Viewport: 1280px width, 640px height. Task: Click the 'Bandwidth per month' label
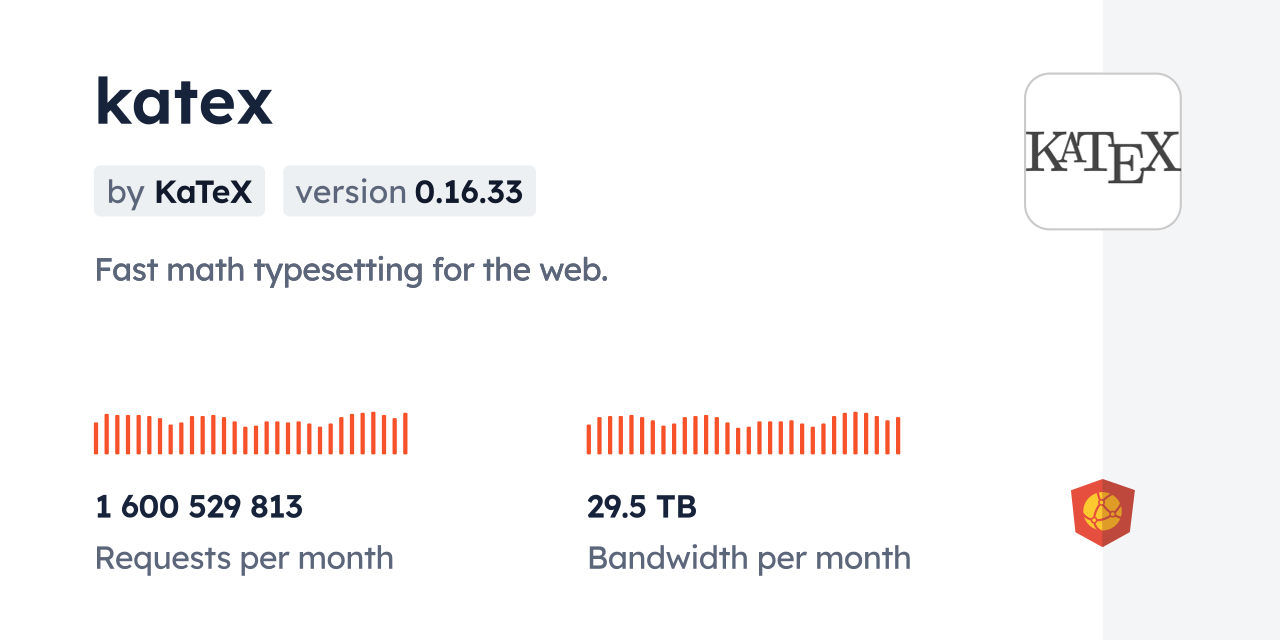click(x=748, y=558)
